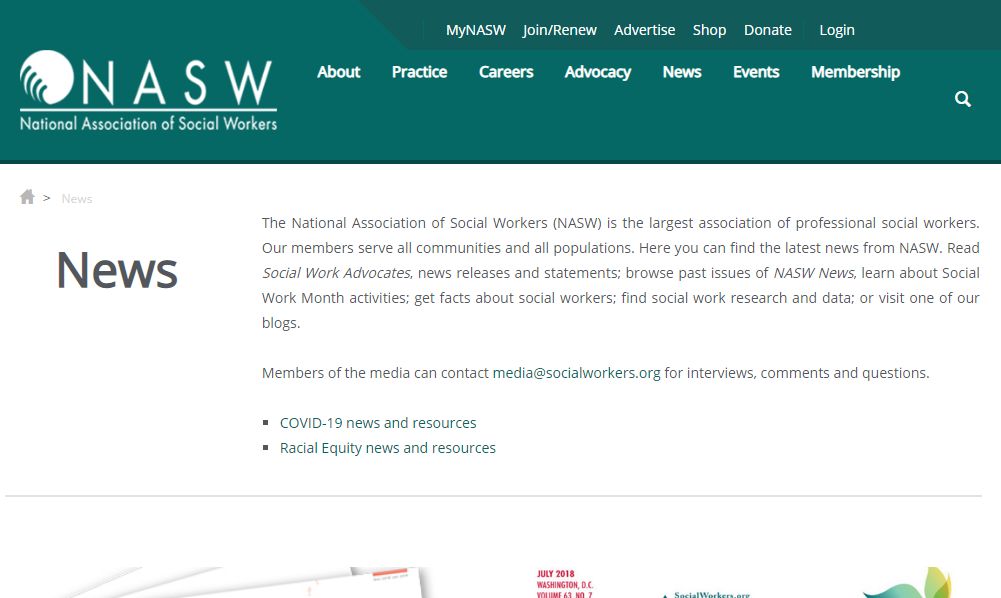Open the About menu

click(x=338, y=72)
